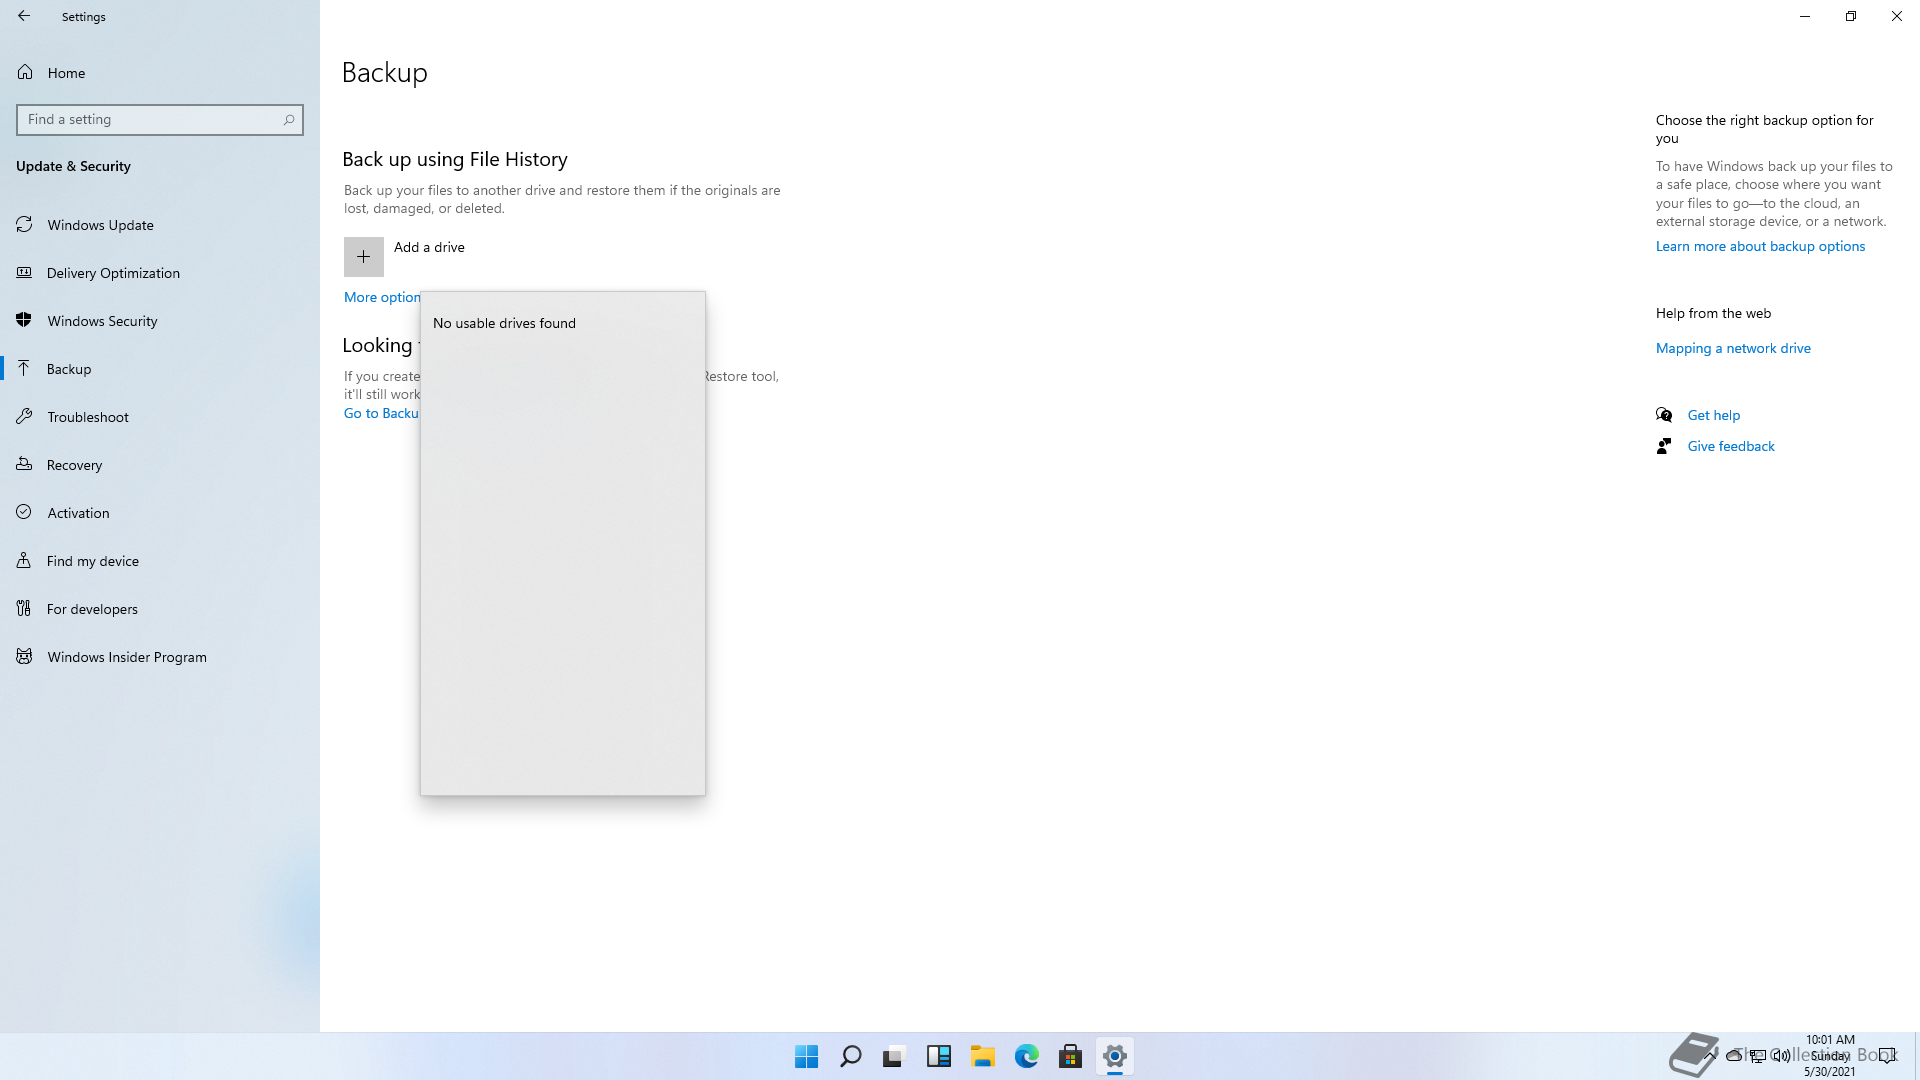Open Find my device settings
Viewport: 1920px width, 1080px height.
(160, 561)
